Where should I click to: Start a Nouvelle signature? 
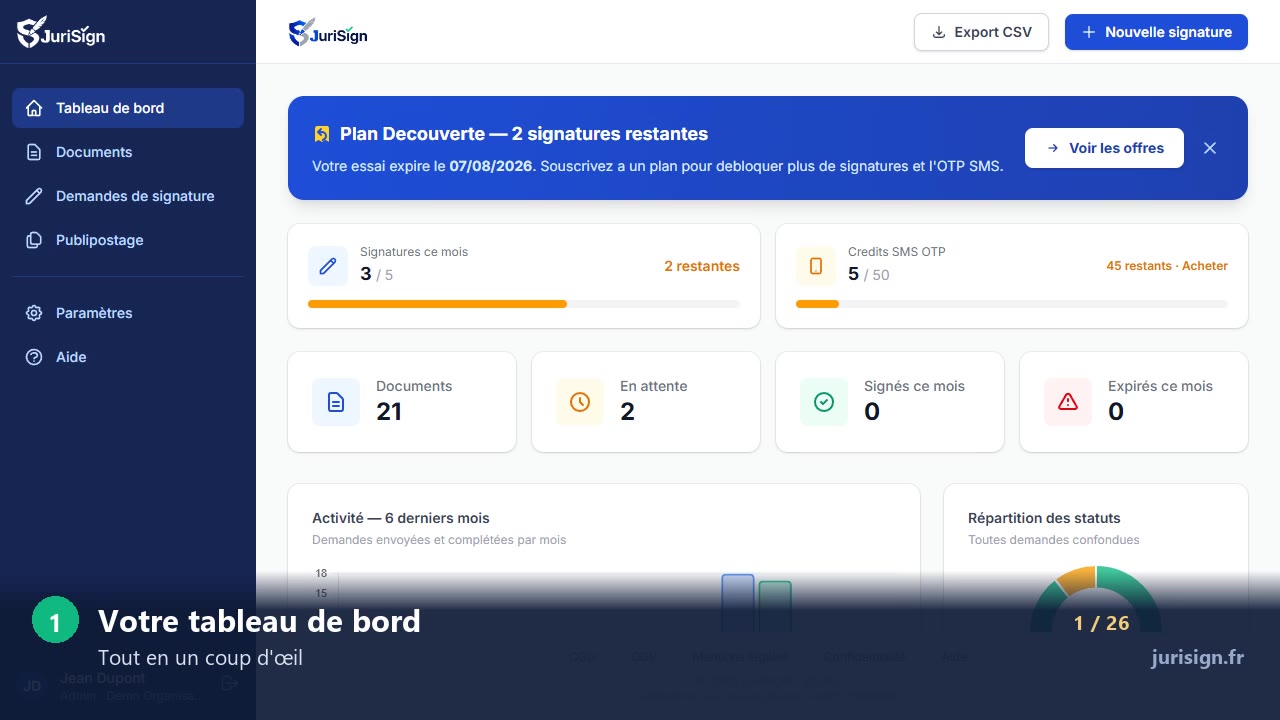(x=1156, y=32)
